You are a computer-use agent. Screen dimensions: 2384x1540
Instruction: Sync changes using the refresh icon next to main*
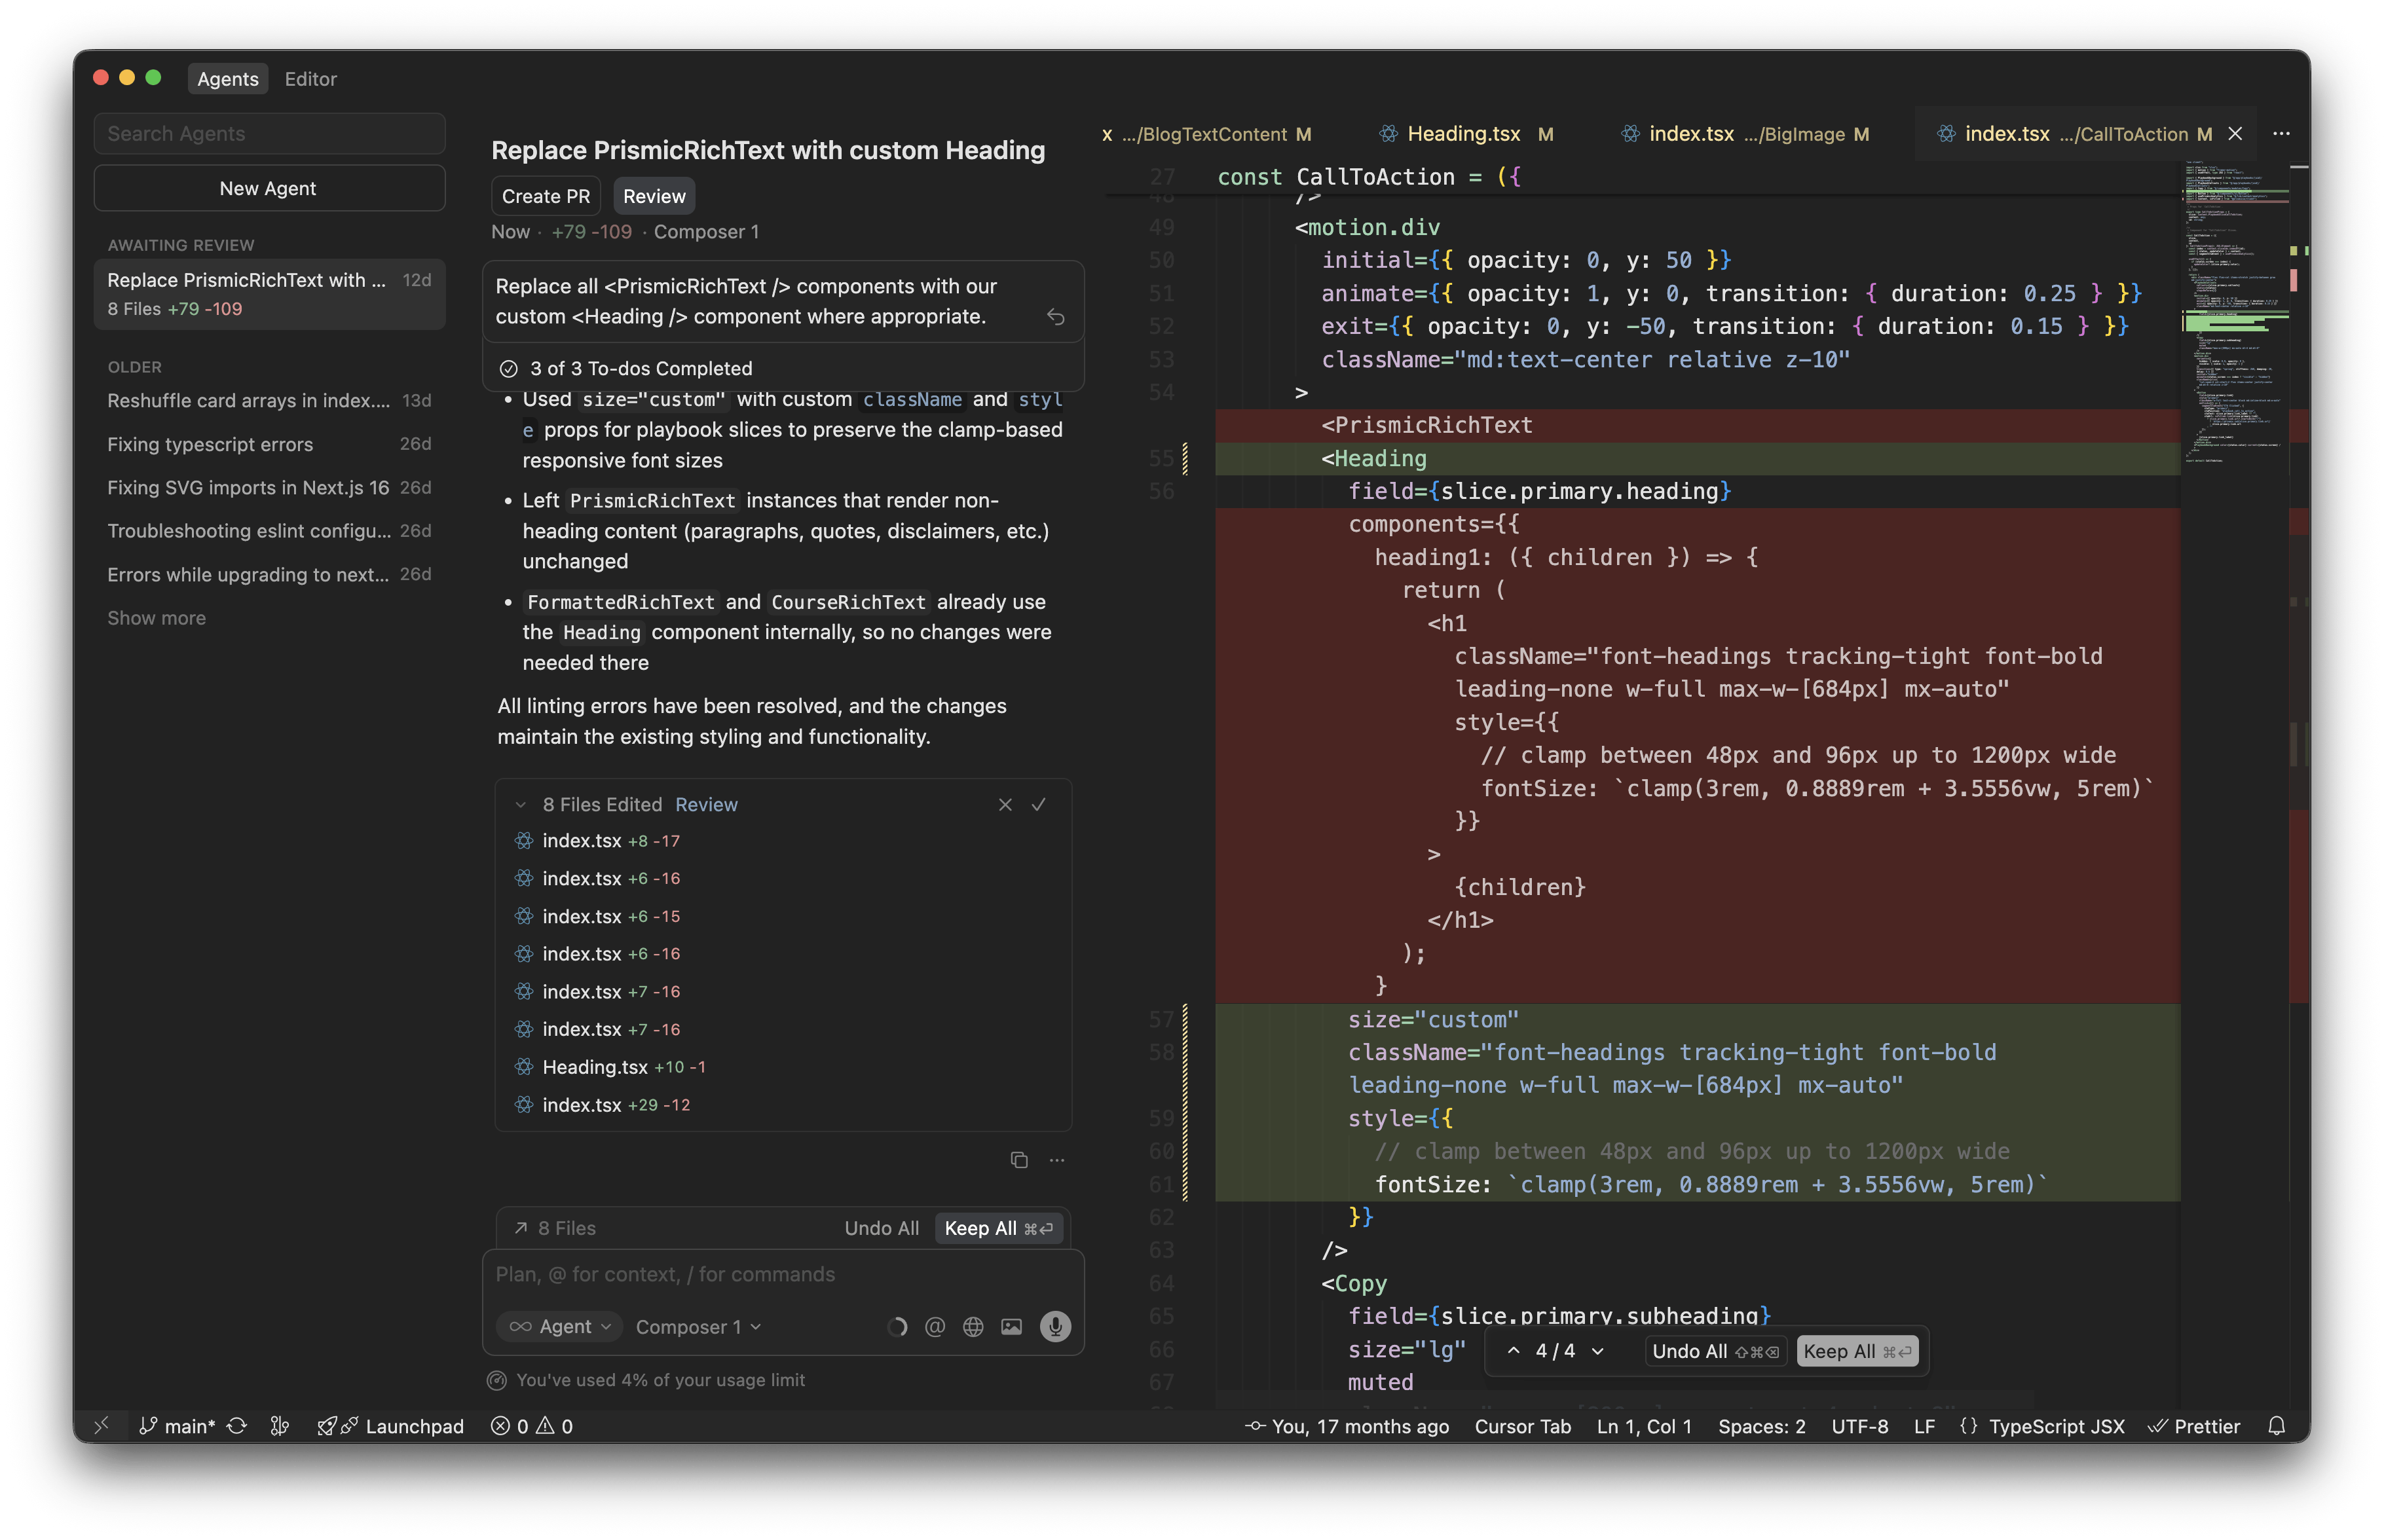pyautogui.click(x=237, y=1426)
